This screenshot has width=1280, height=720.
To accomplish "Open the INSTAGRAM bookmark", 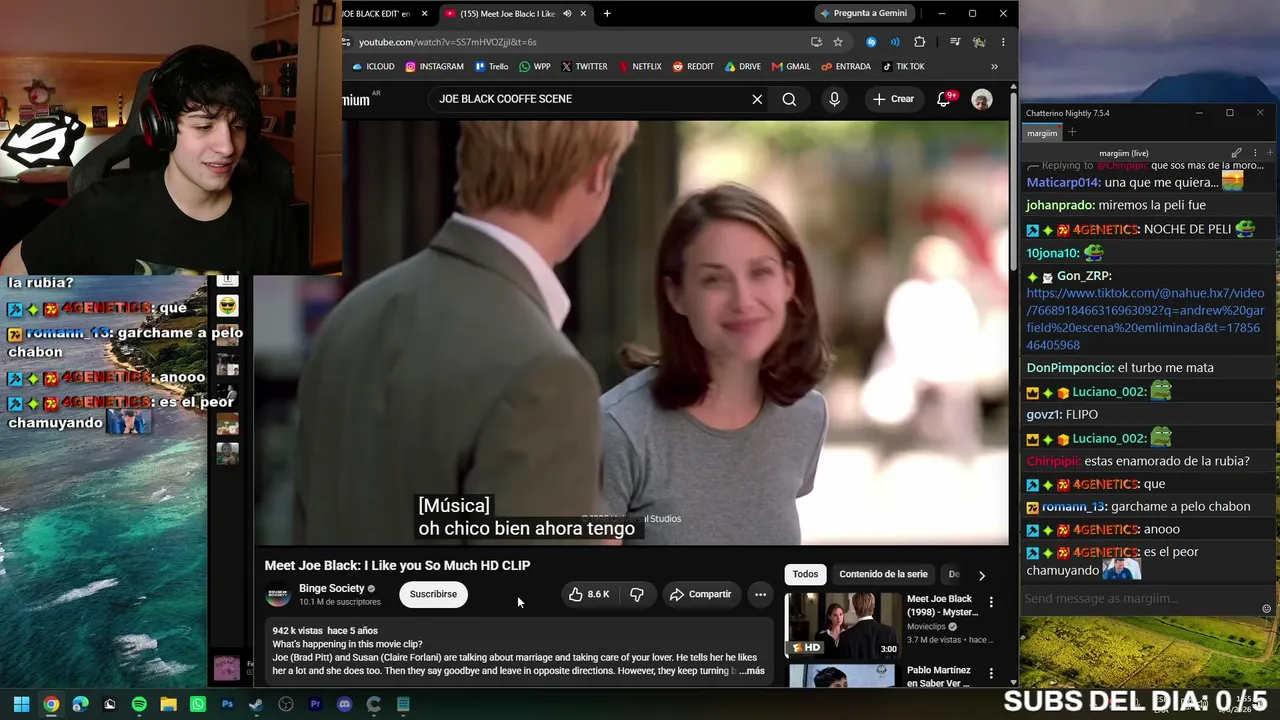I will [434, 67].
